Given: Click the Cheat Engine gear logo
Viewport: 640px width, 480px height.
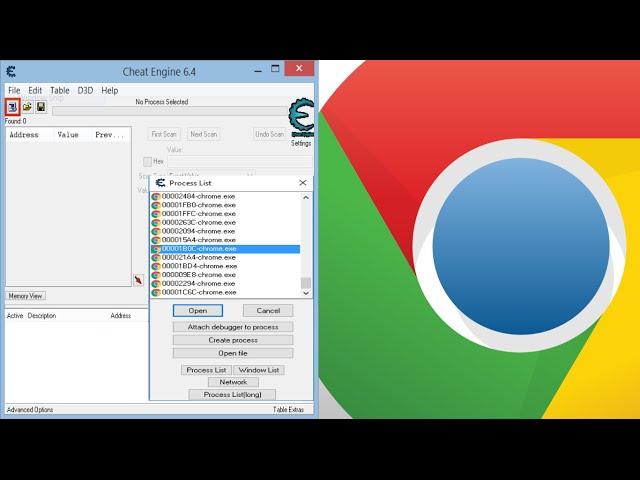Looking at the screenshot, I should [301, 117].
